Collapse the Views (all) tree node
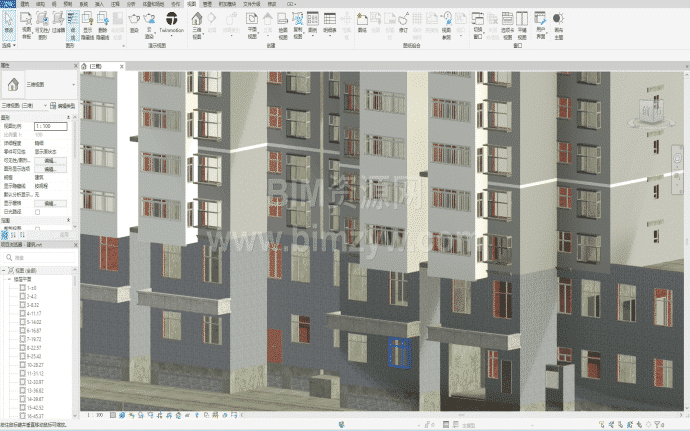The image size is (690, 431). 4,270
